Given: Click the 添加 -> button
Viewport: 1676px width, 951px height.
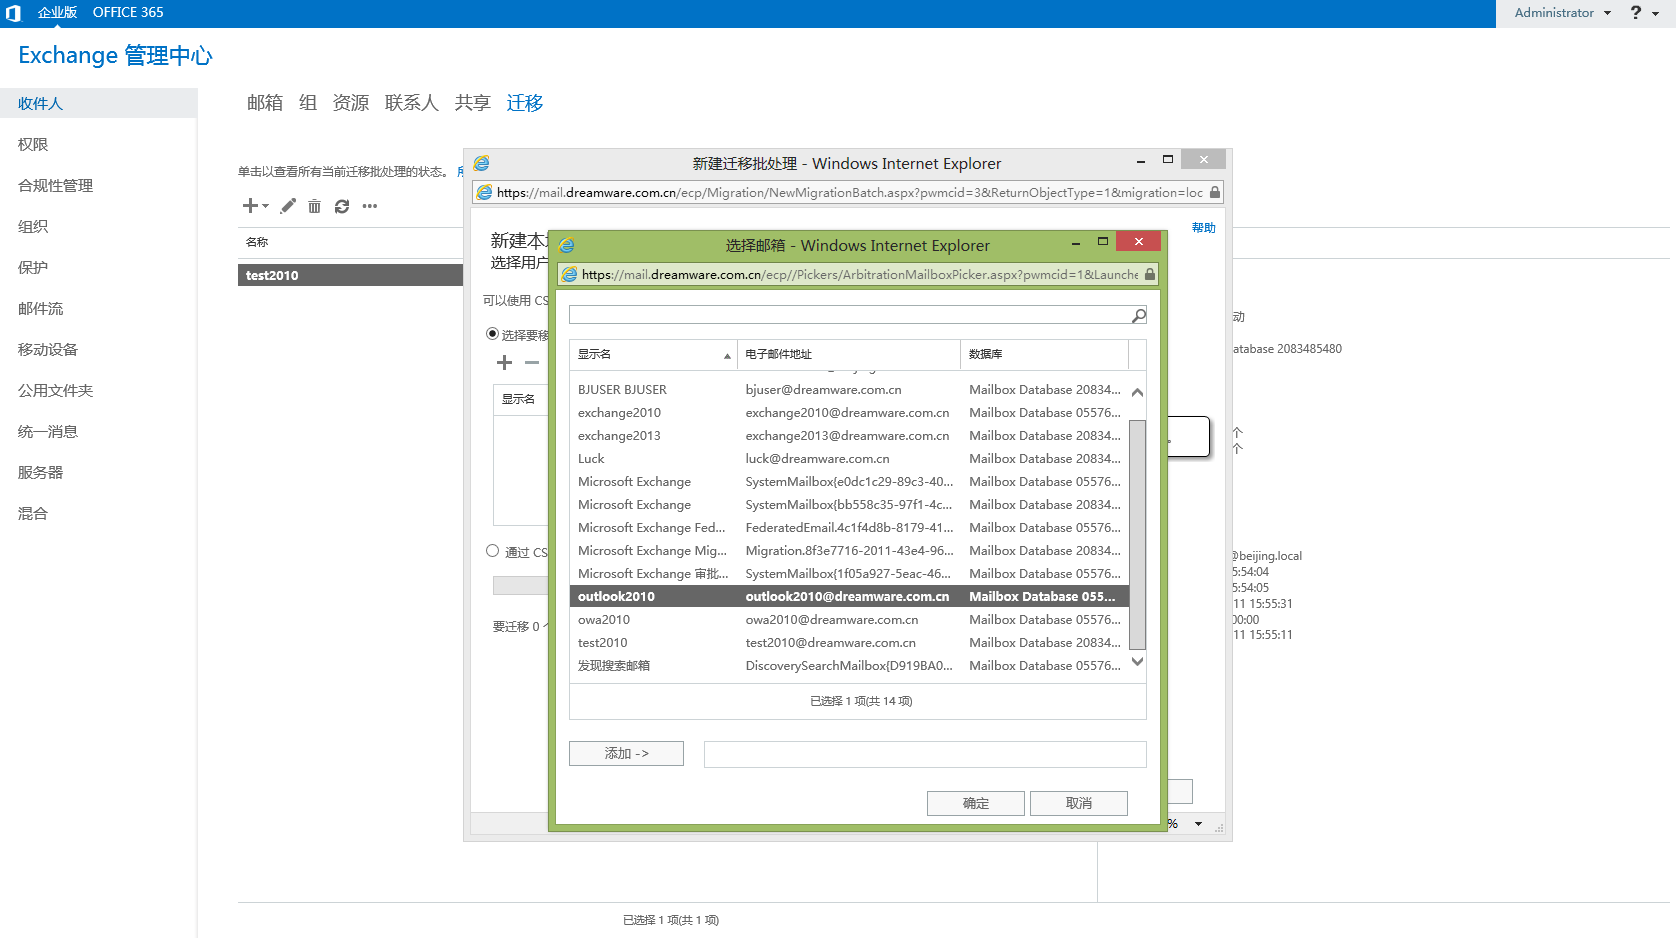Looking at the screenshot, I should (x=626, y=753).
